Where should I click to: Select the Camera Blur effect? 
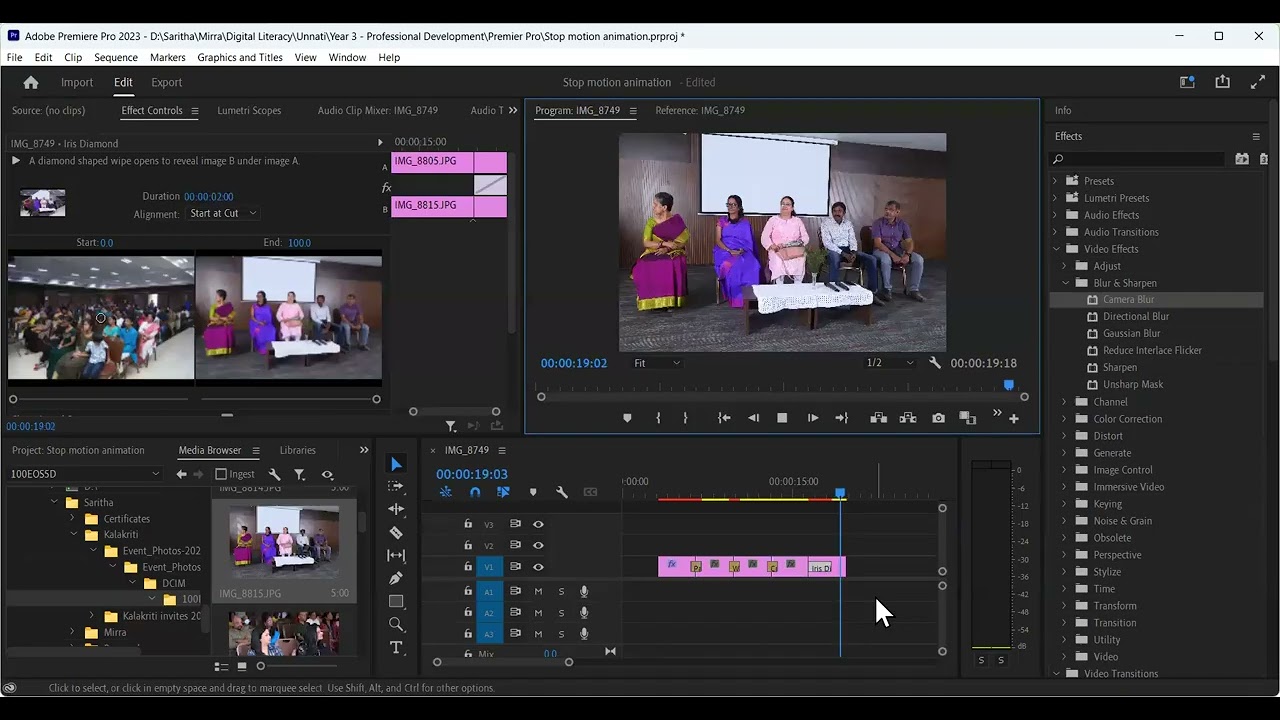coord(1129,299)
